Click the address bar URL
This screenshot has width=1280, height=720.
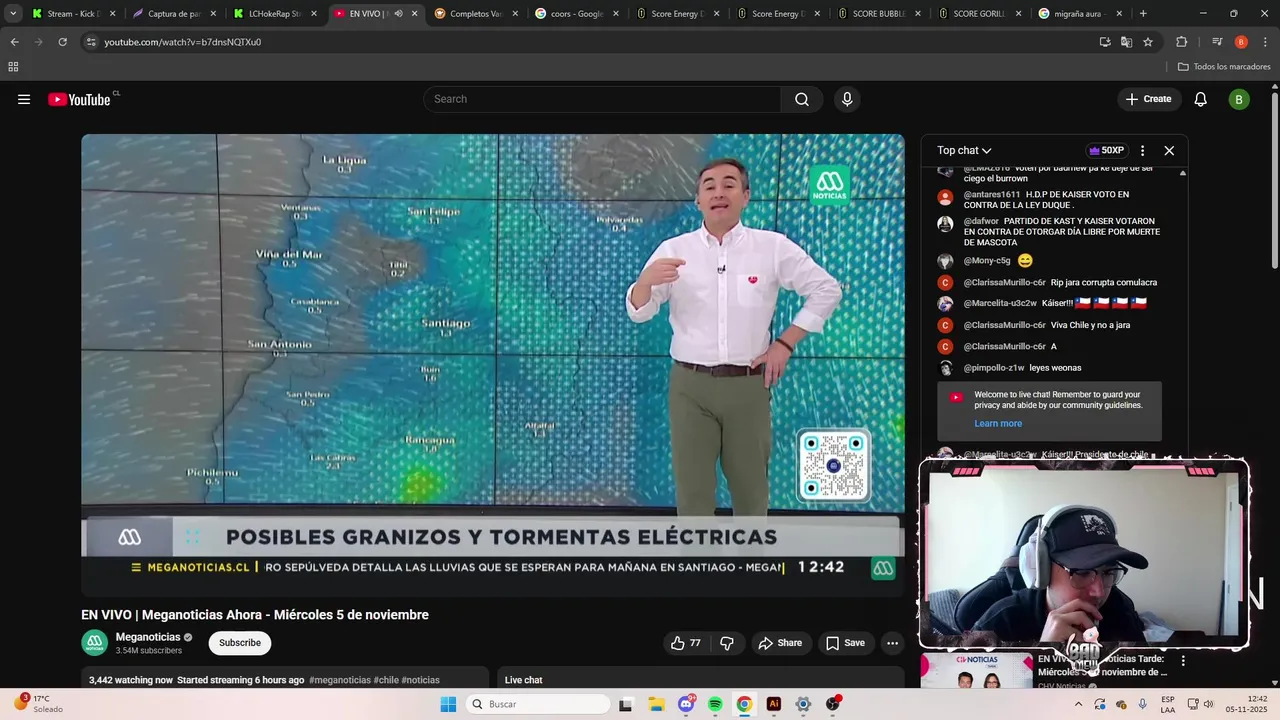click(x=183, y=42)
